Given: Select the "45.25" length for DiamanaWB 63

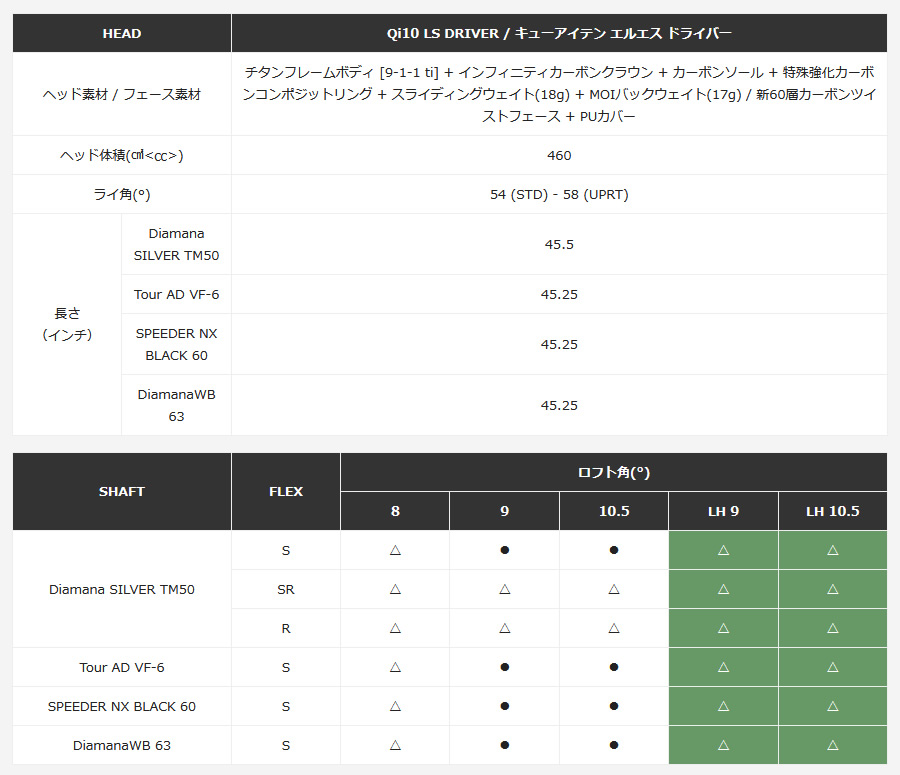Looking at the screenshot, I should tap(559, 405).
